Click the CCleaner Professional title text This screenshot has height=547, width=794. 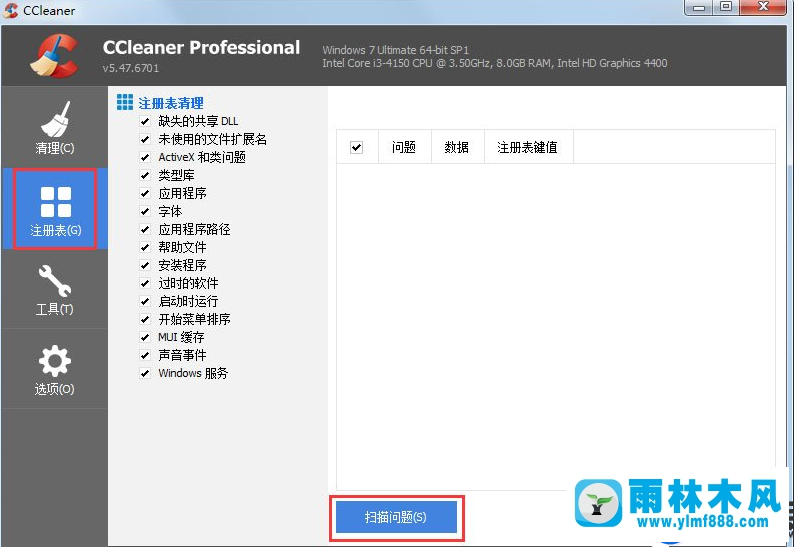201,48
